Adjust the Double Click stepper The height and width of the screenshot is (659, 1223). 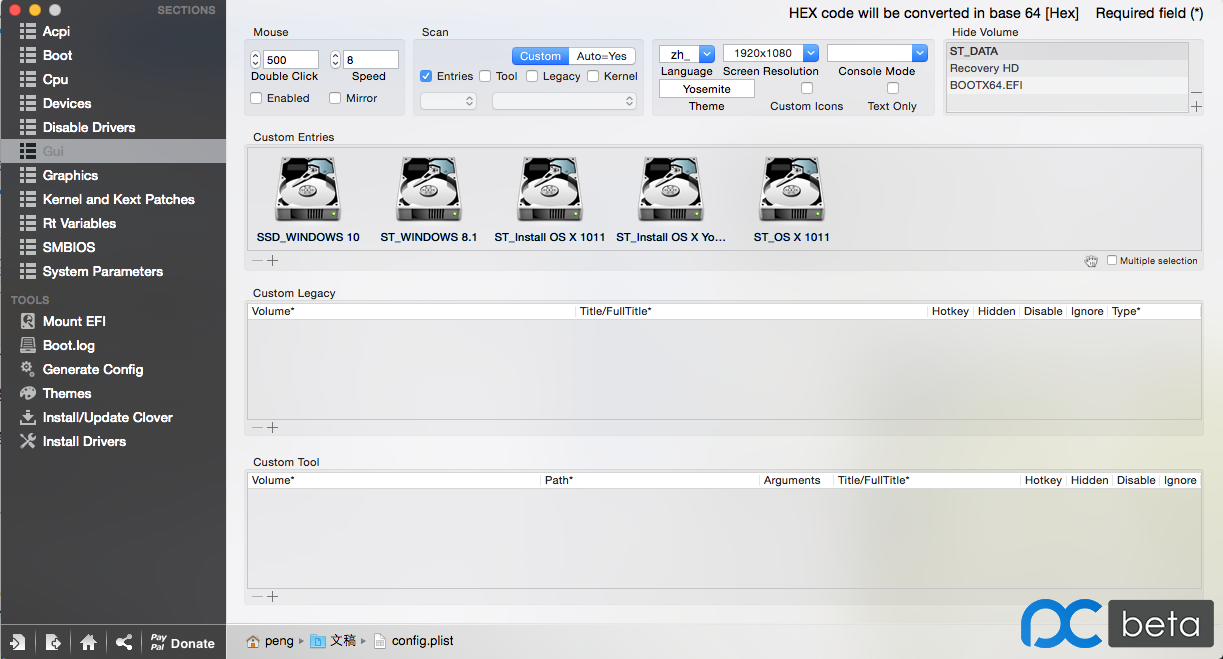tap(256, 60)
